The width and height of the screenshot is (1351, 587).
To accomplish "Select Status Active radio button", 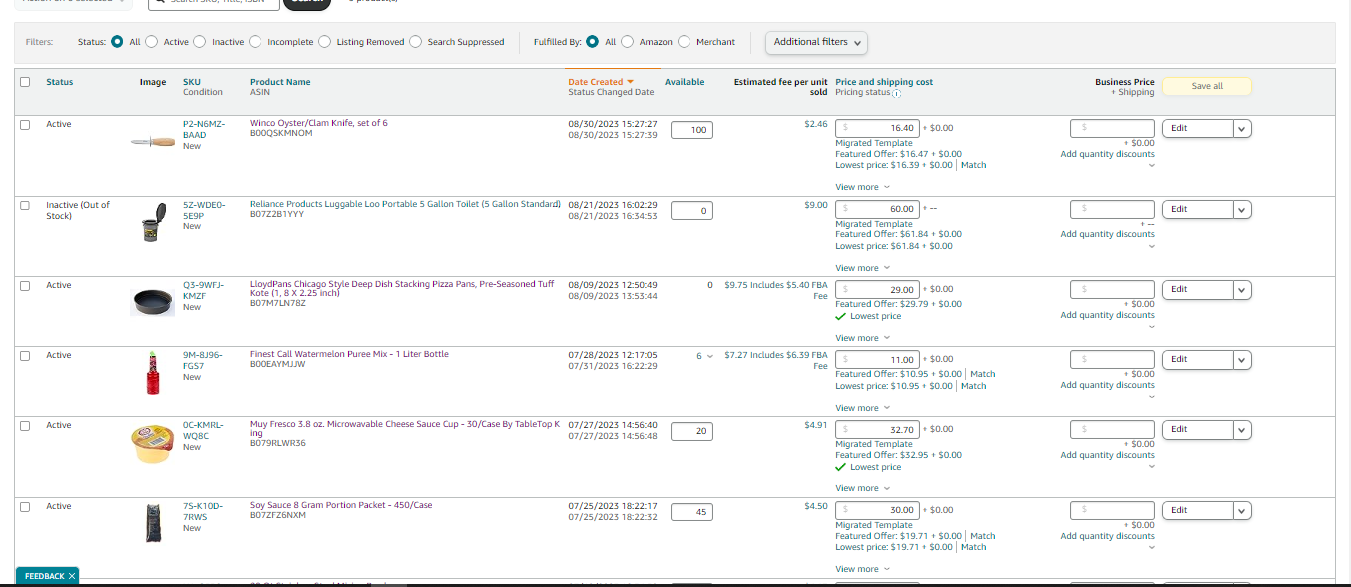I will [151, 42].
